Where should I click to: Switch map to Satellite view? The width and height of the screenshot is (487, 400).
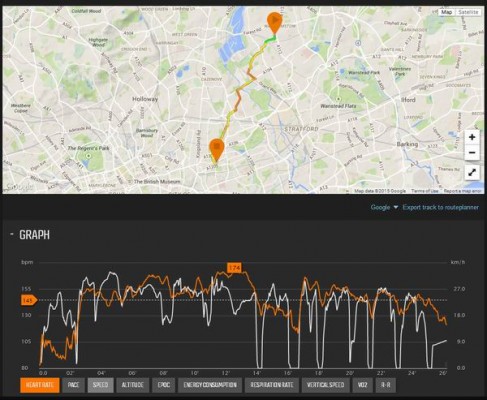tap(468, 12)
